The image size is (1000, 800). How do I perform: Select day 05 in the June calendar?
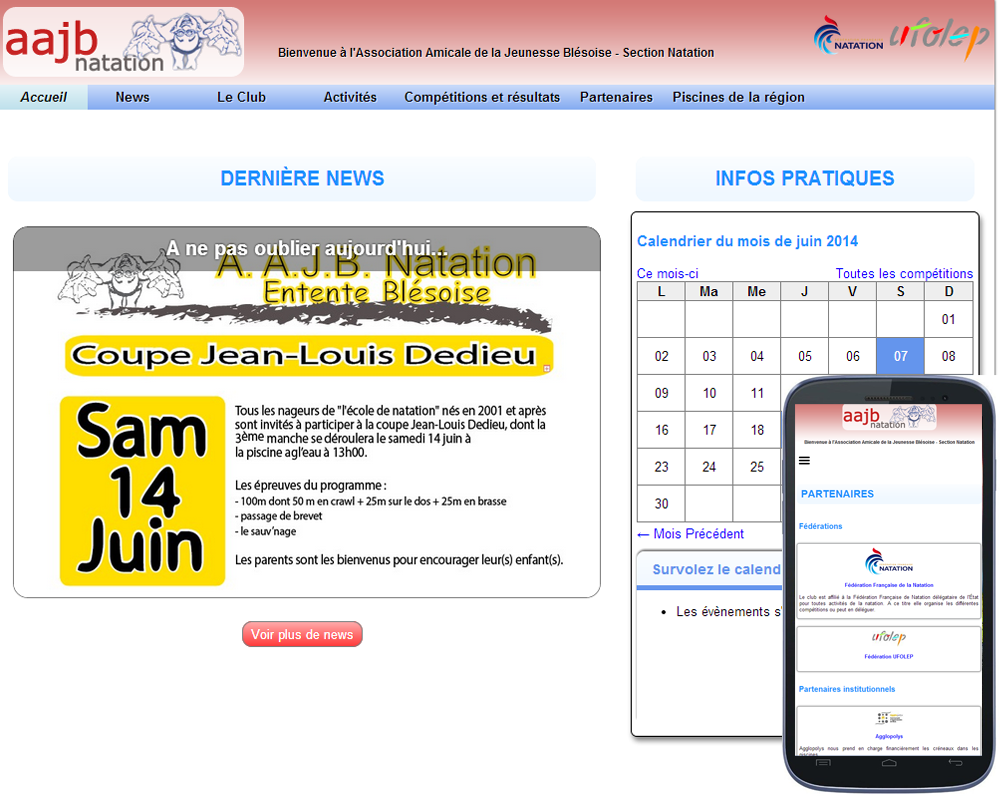point(805,356)
